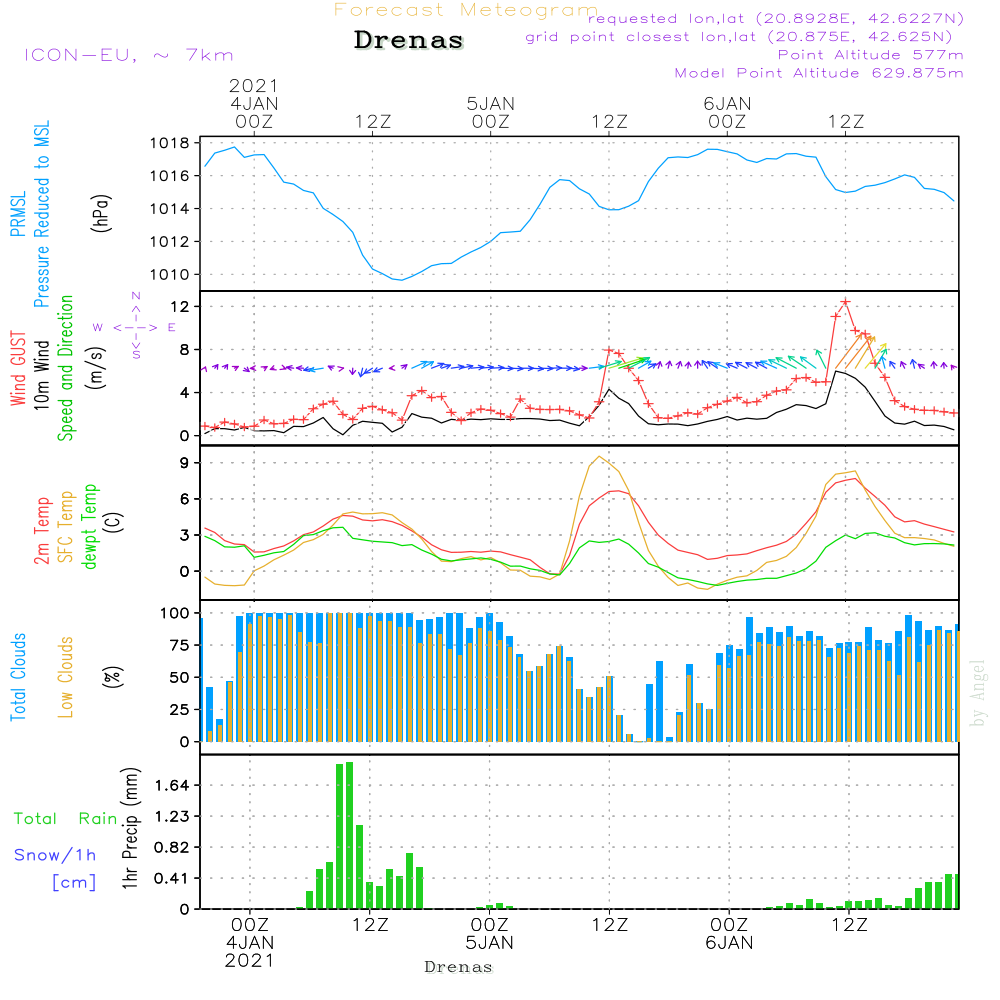Click the 1.64 precipitation tick label
The height and width of the screenshot is (1000, 1000).
pos(172,785)
